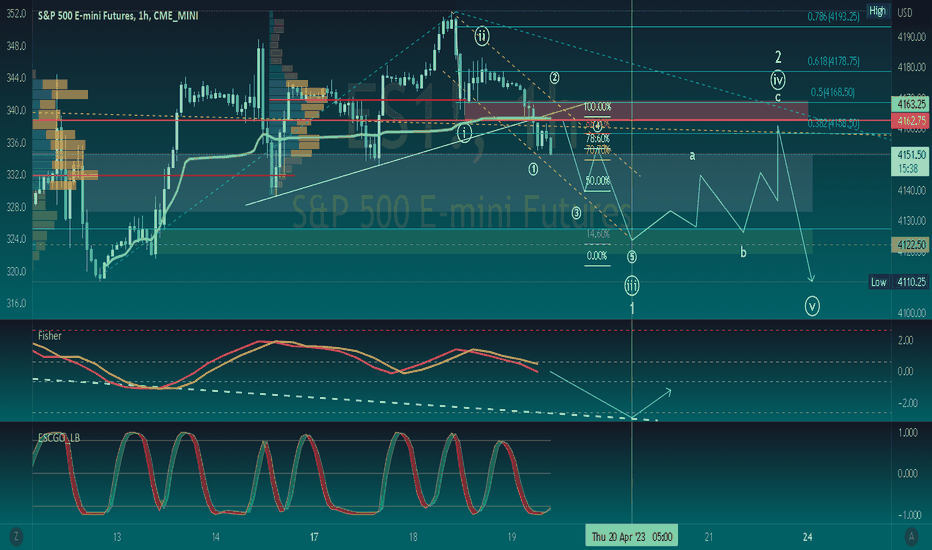Click the 4163.25 price label

click(911, 104)
